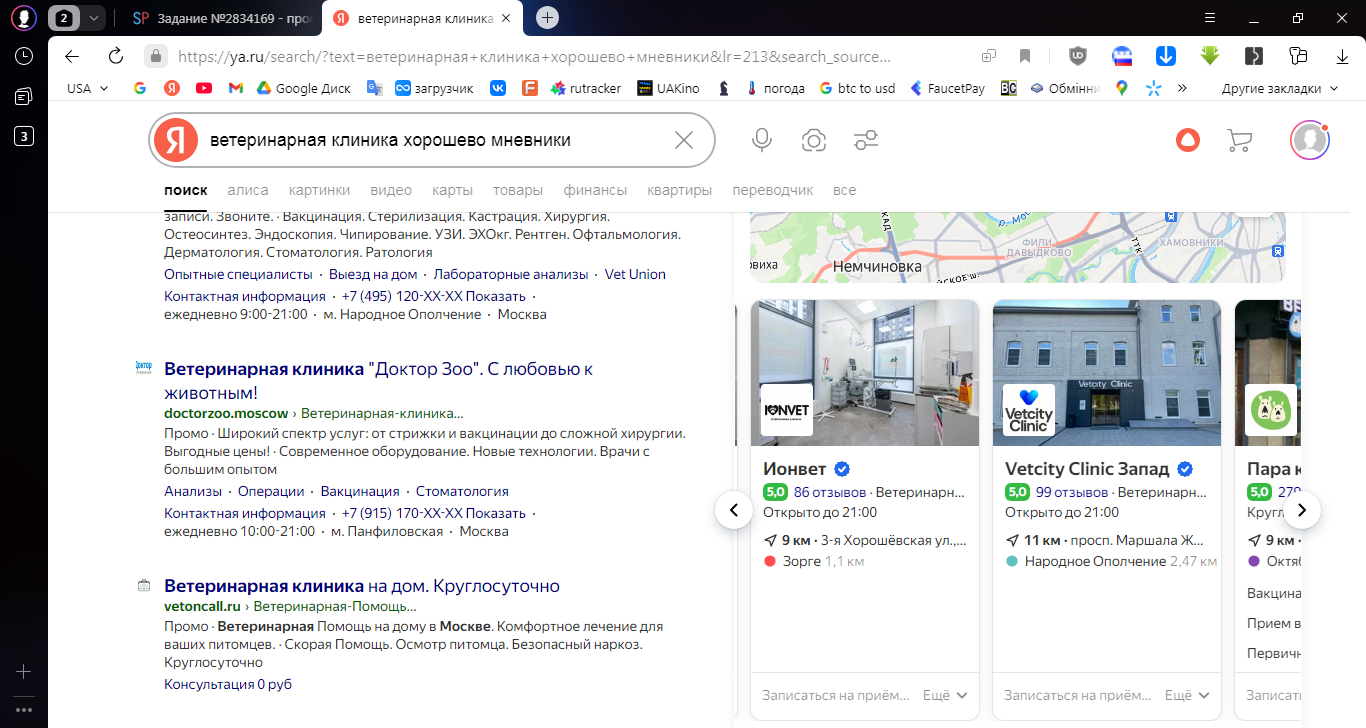The width and height of the screenshot is (1366, 728).
Task: Open the Vetcity Clinic building photo
Action: pyautogui.click(x=1107, y=373)
